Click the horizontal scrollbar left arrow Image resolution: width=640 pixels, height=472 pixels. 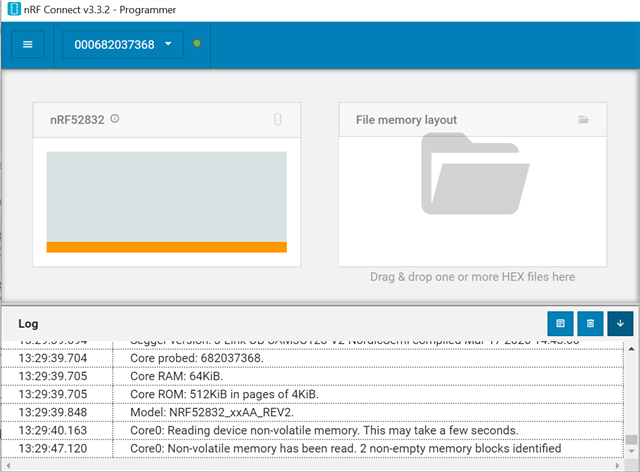(8, 465)
